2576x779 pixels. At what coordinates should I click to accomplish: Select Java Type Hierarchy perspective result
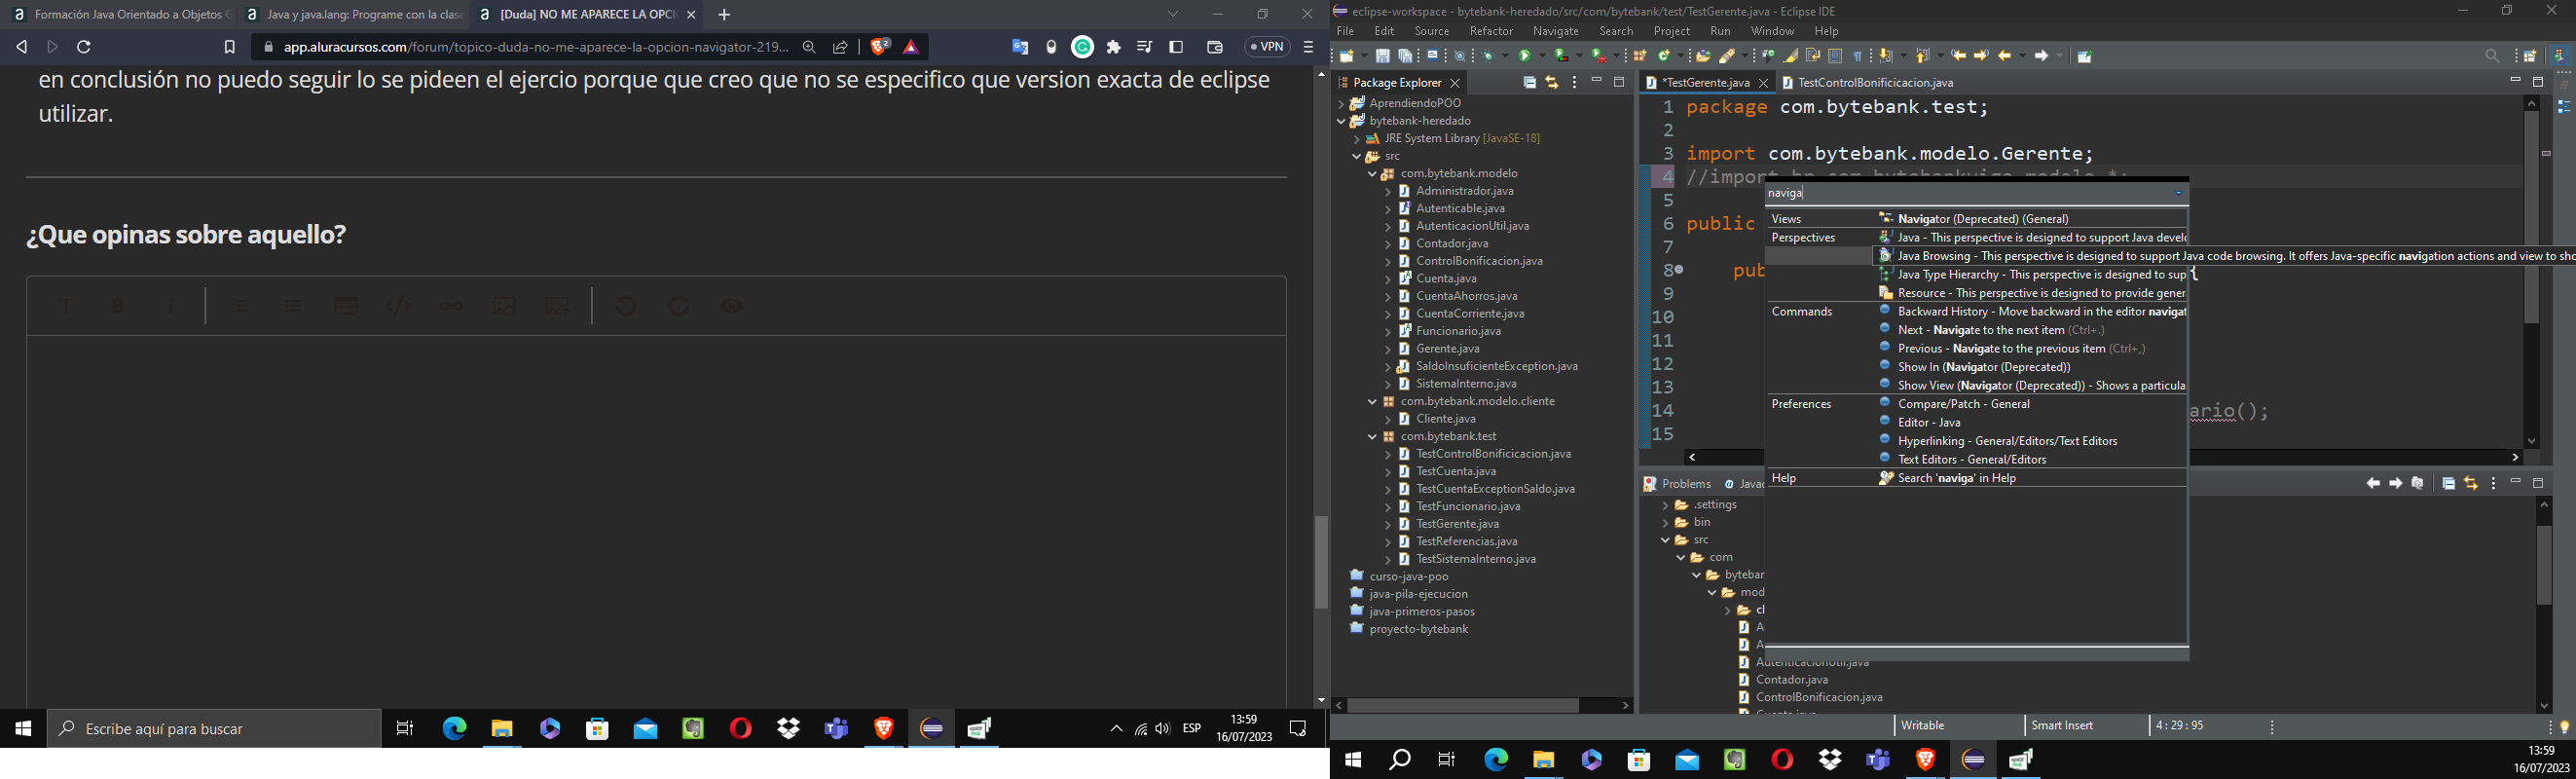tap(2033, 274)
